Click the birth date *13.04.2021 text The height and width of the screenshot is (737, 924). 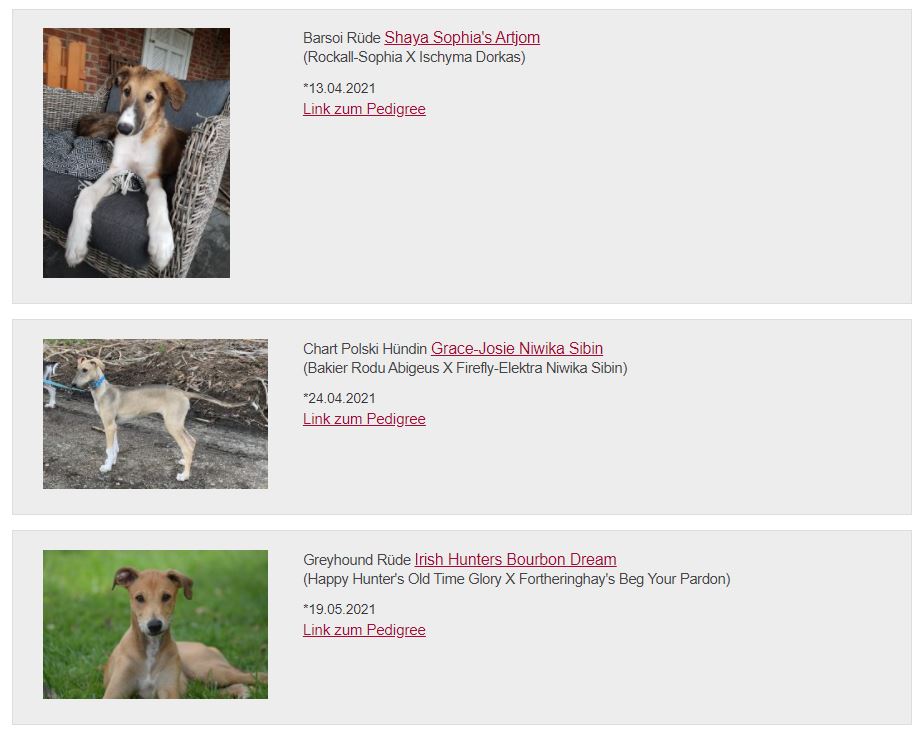(x=339, y=88)
